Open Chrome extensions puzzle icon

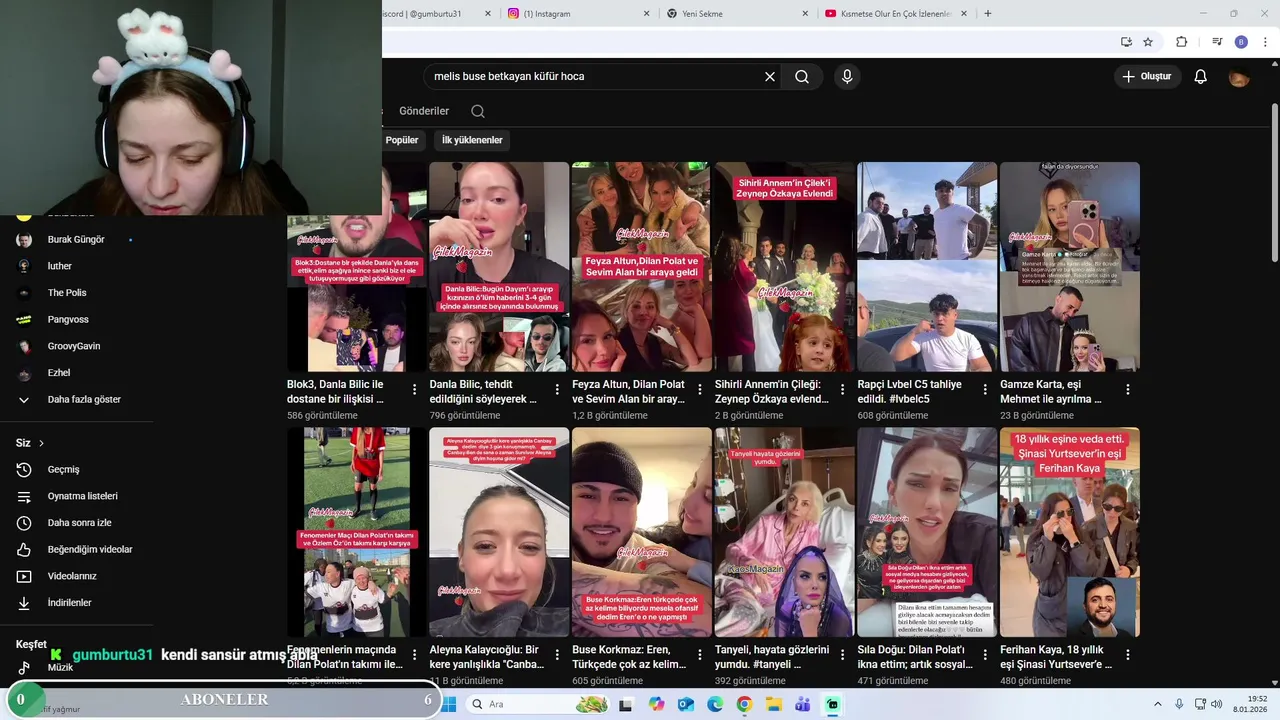1181,42
